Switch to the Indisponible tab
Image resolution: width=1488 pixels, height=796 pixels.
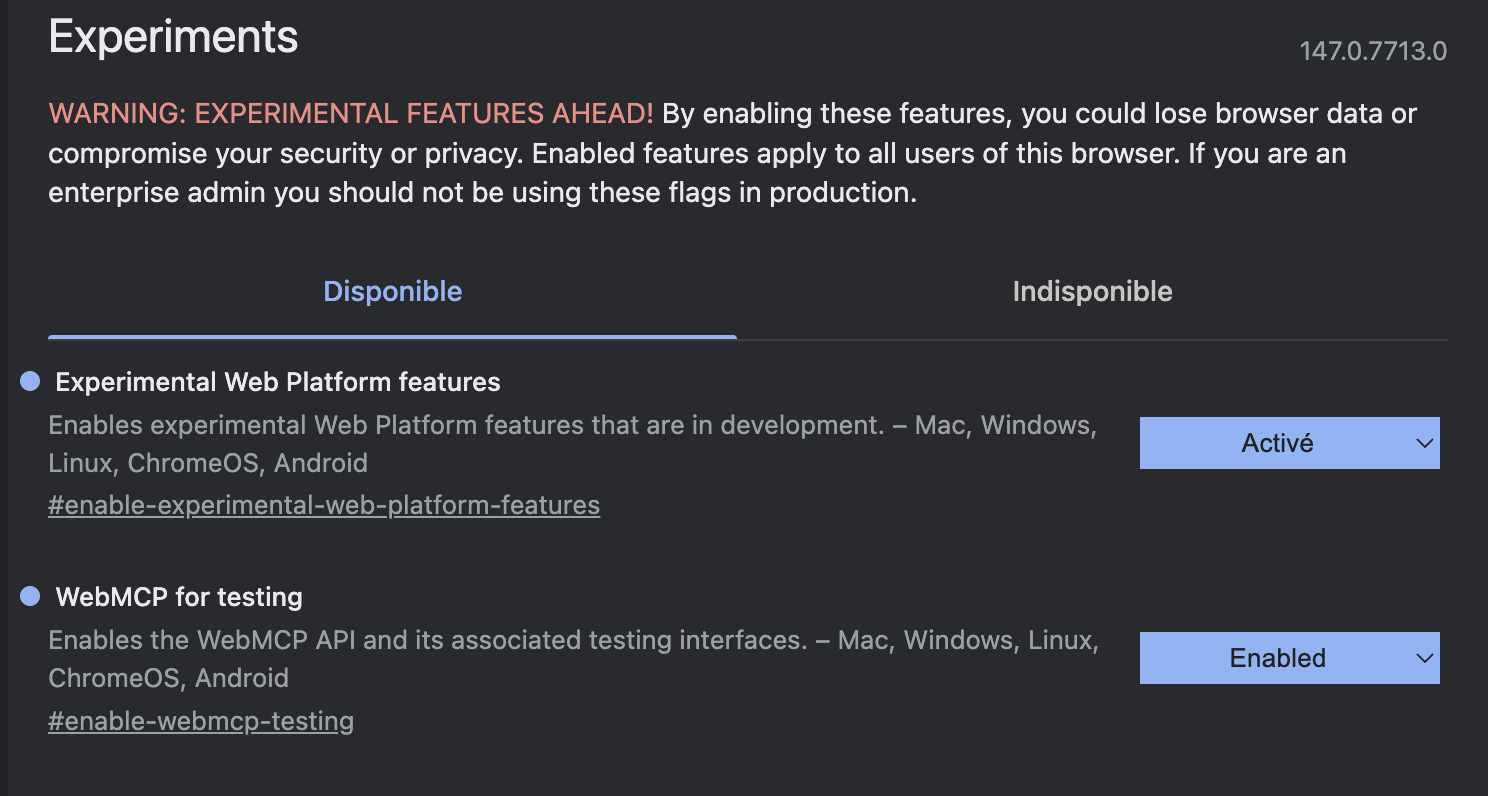tap(1092, 291)
